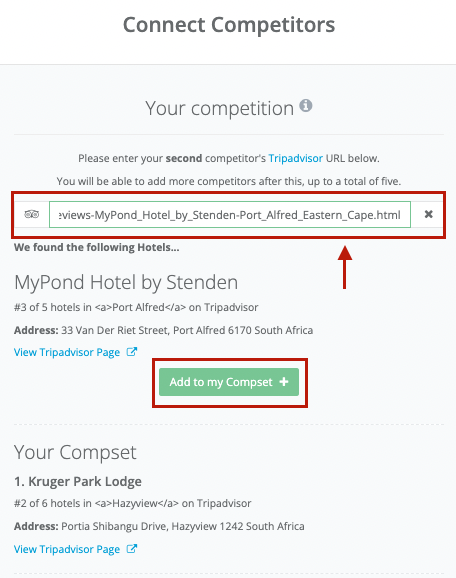The height and width of the screenshot is (578, 456).
Task: Click the Your competition heading text
Action: (x=219, y=109)
